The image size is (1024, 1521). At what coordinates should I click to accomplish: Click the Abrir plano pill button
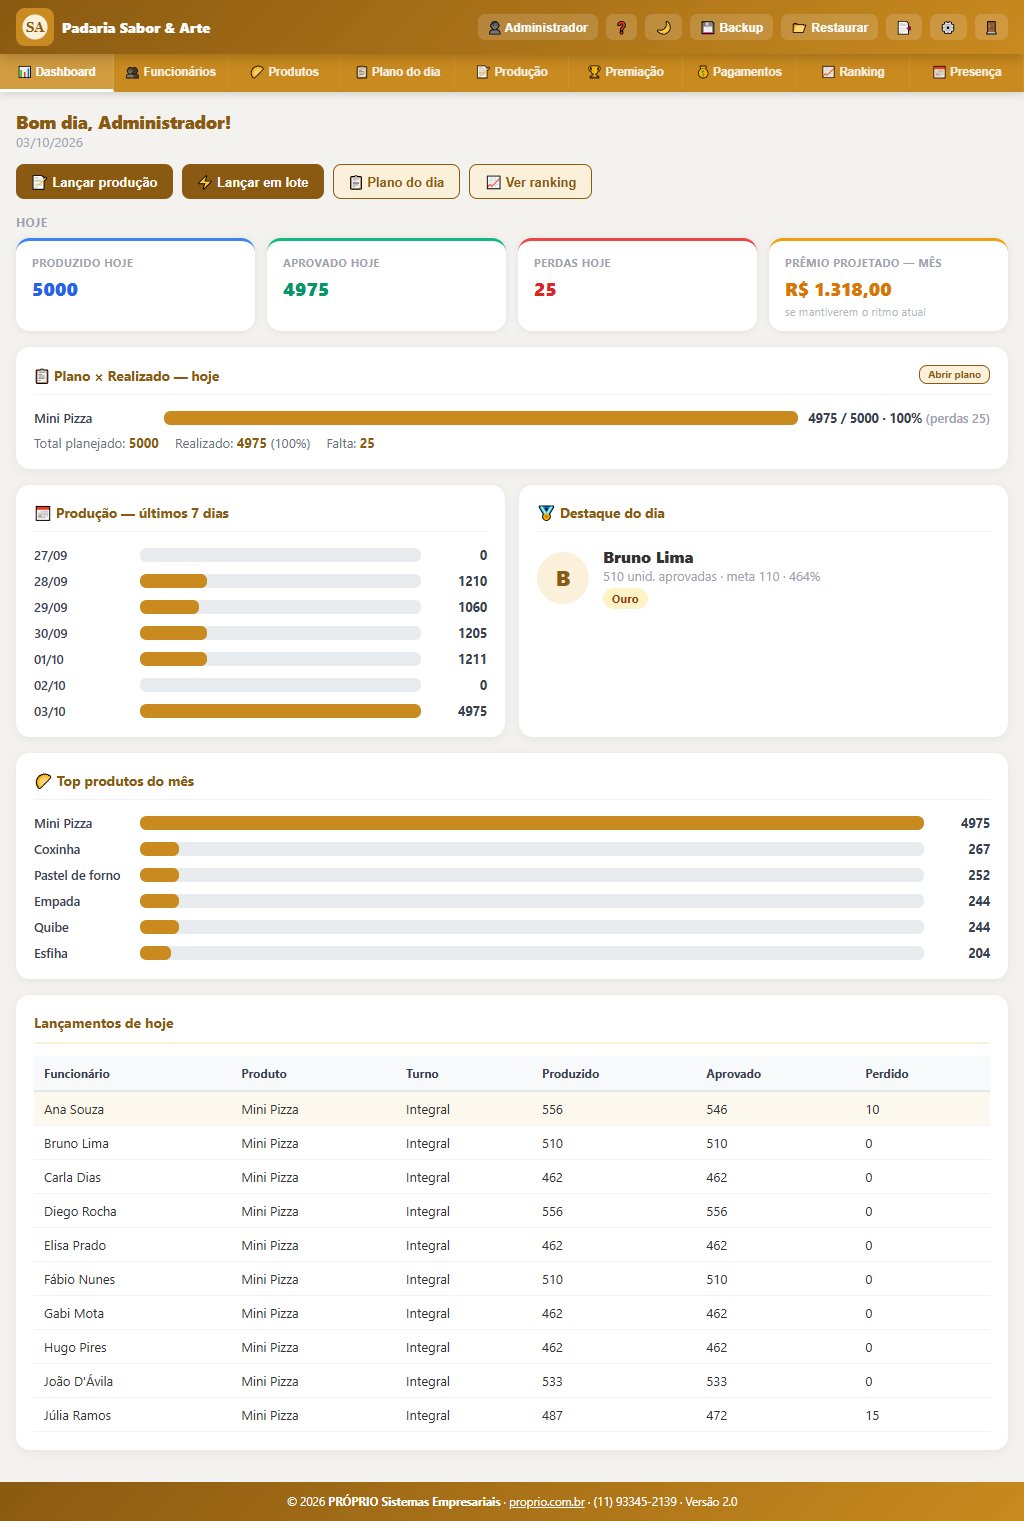coord(954,375)
